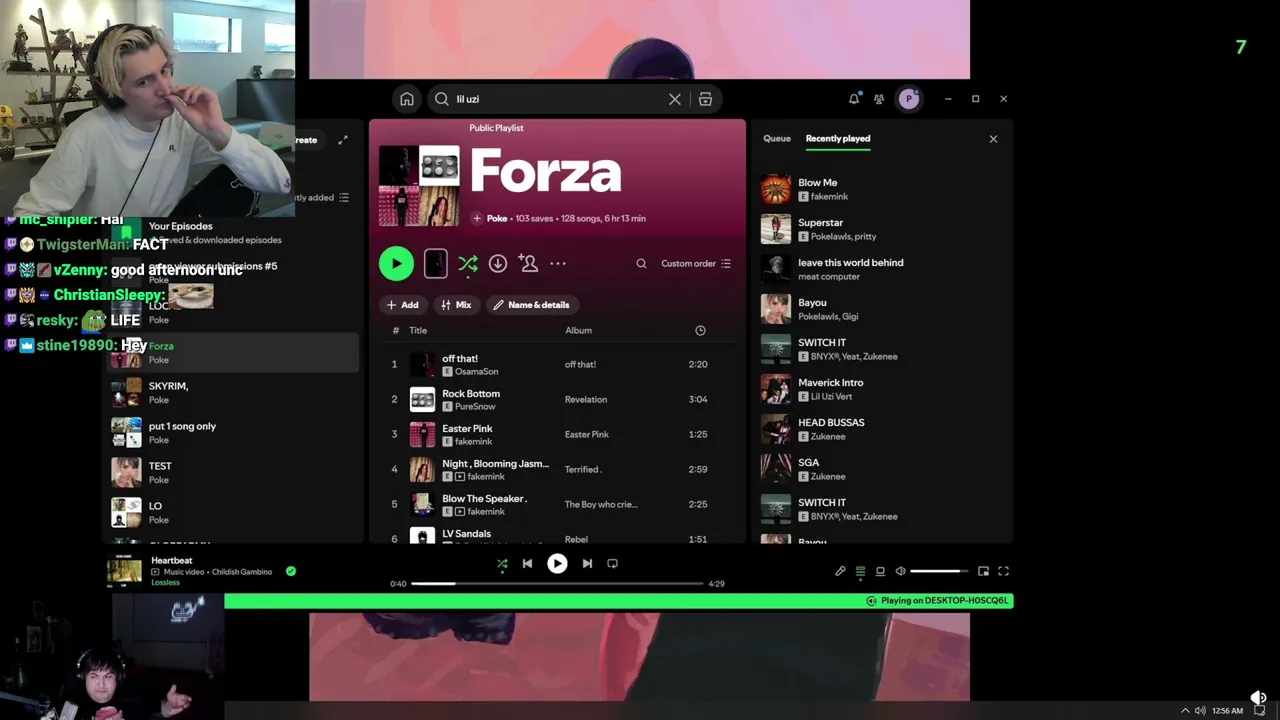Sort tracks by the Title column header
The height and width of the screenshot is (720, 1280).
tap(418, 330)
